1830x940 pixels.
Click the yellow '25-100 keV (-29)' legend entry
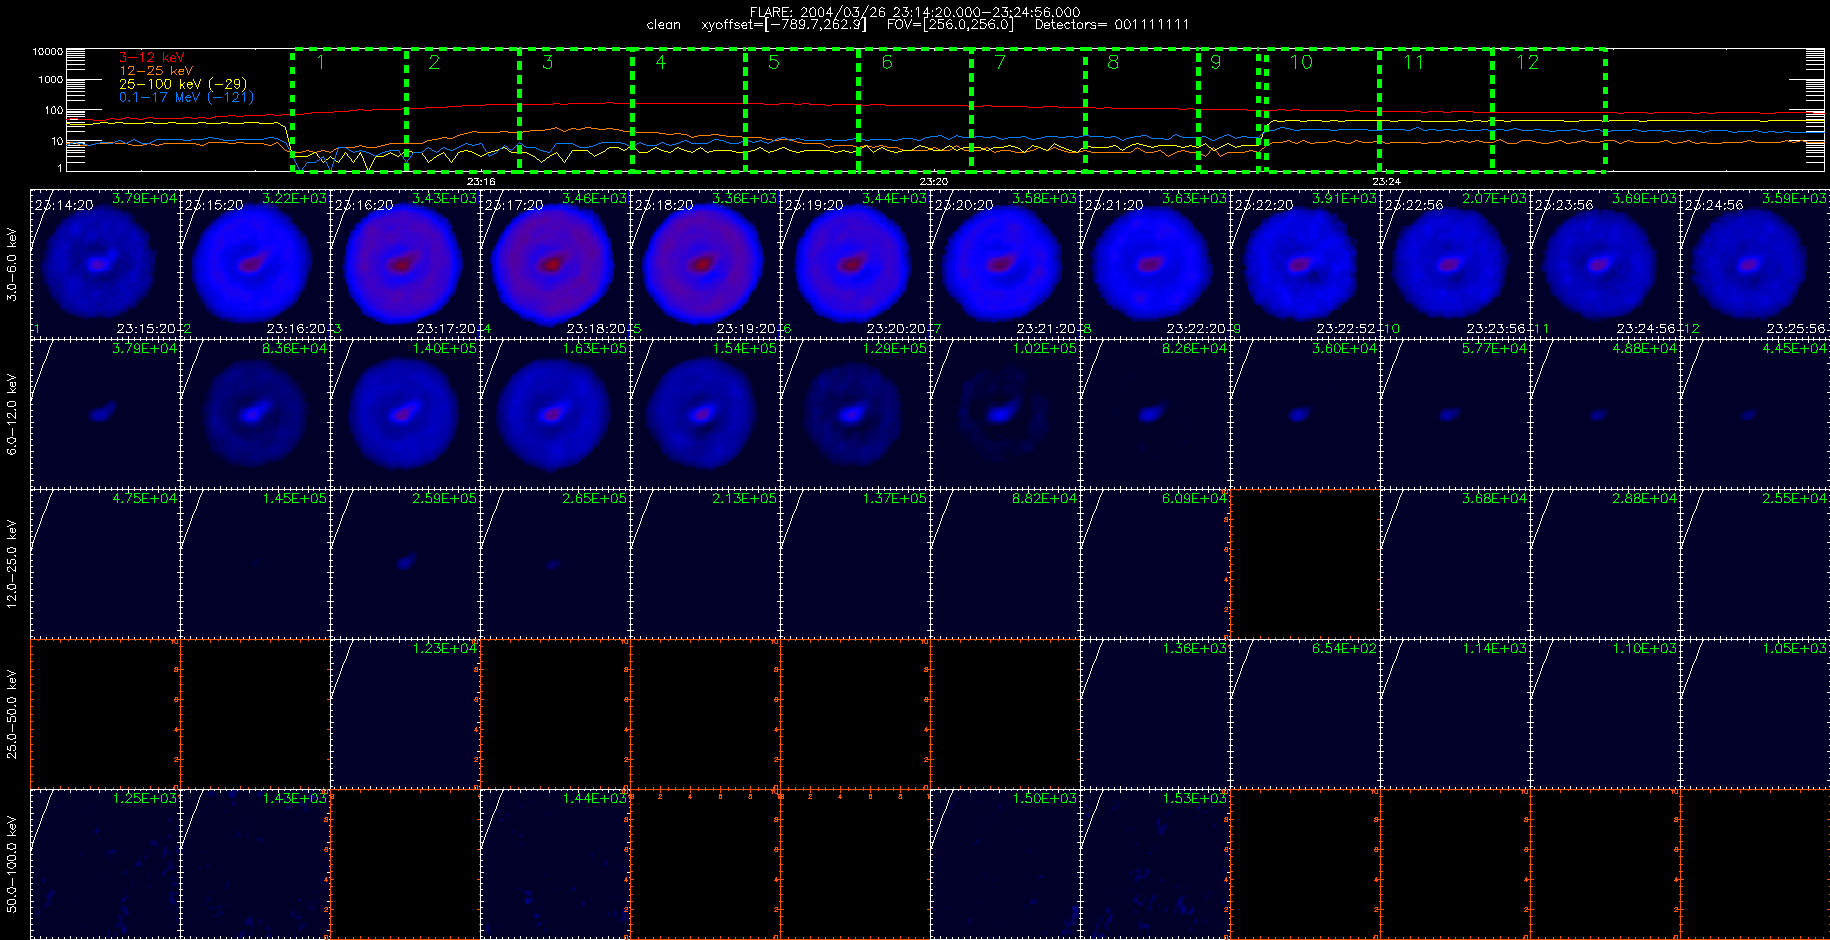[x=183, y=84]
